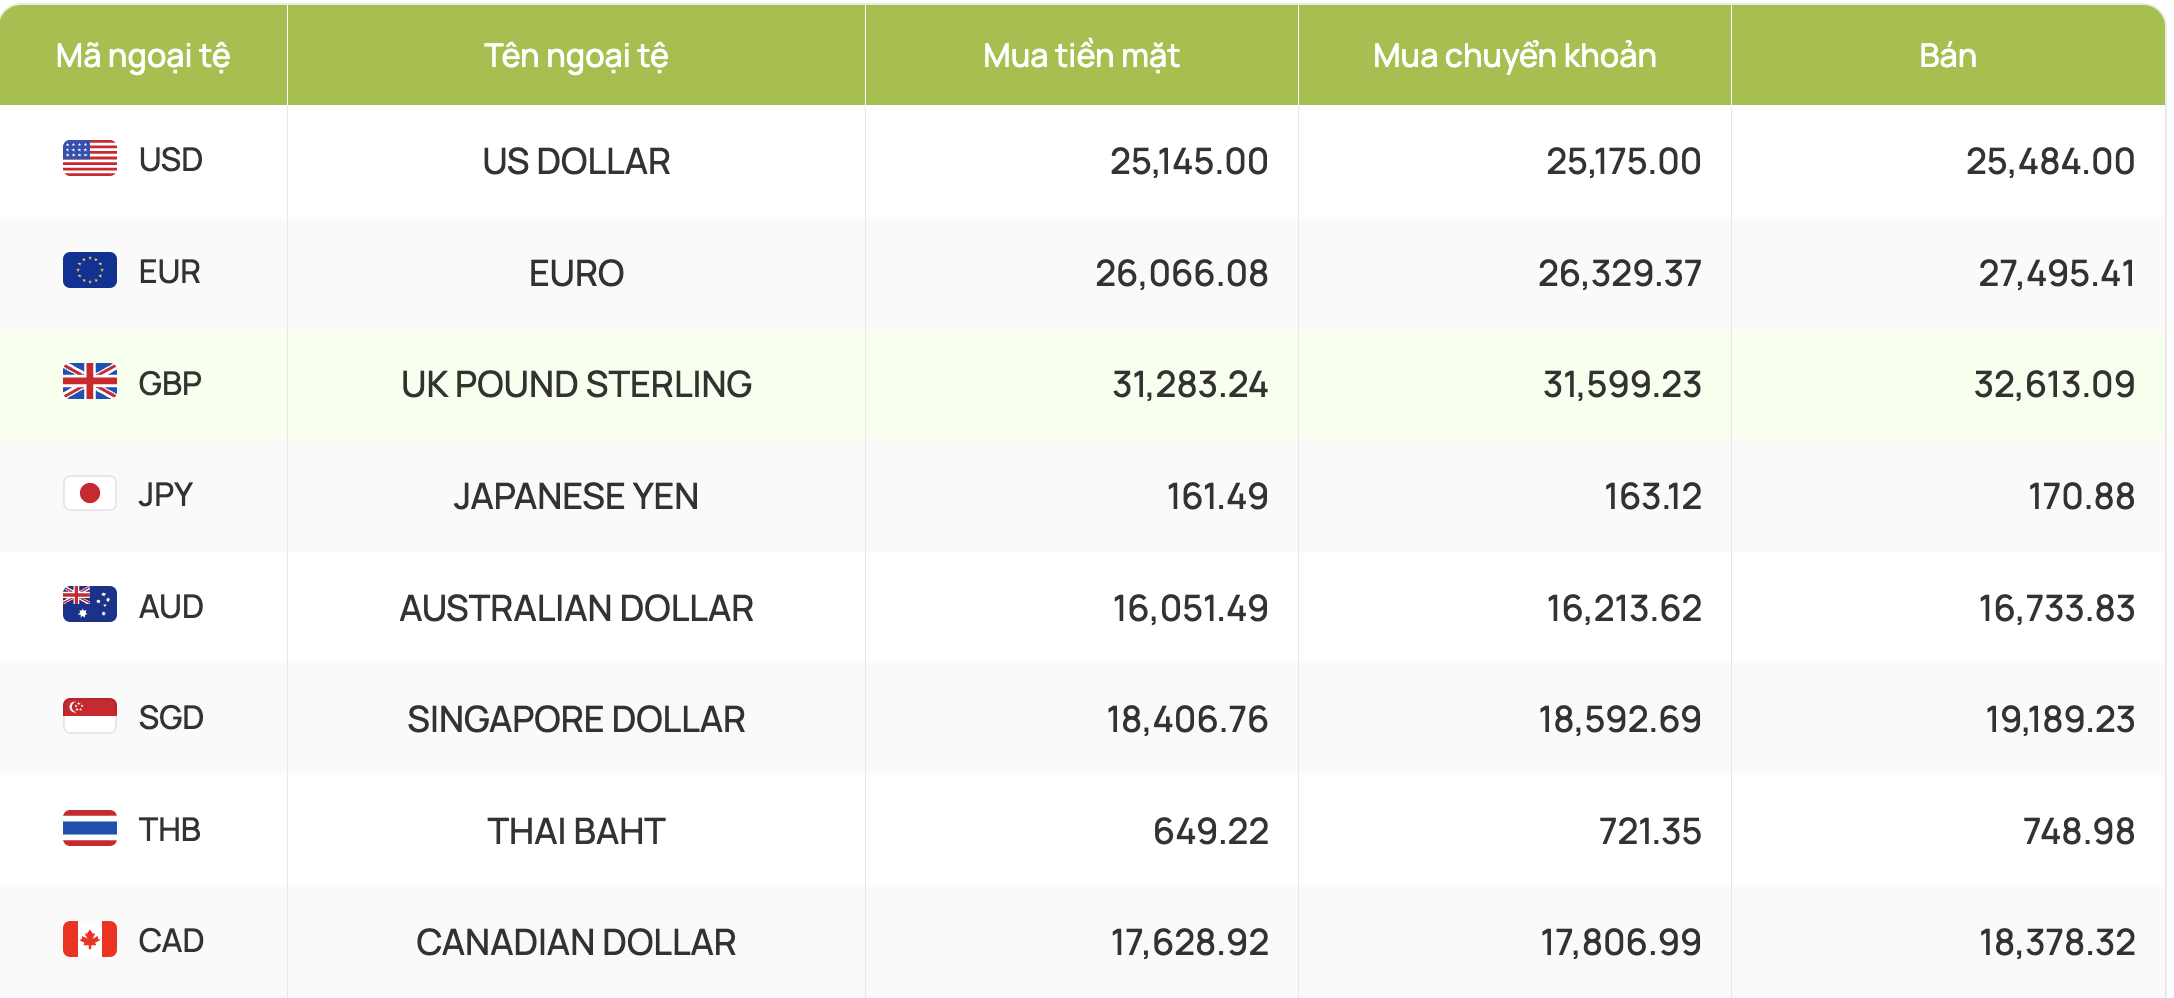Click the Canada flag icon
The height and width of the screenshot is (998, 2174).
click(x=90, y=940)
